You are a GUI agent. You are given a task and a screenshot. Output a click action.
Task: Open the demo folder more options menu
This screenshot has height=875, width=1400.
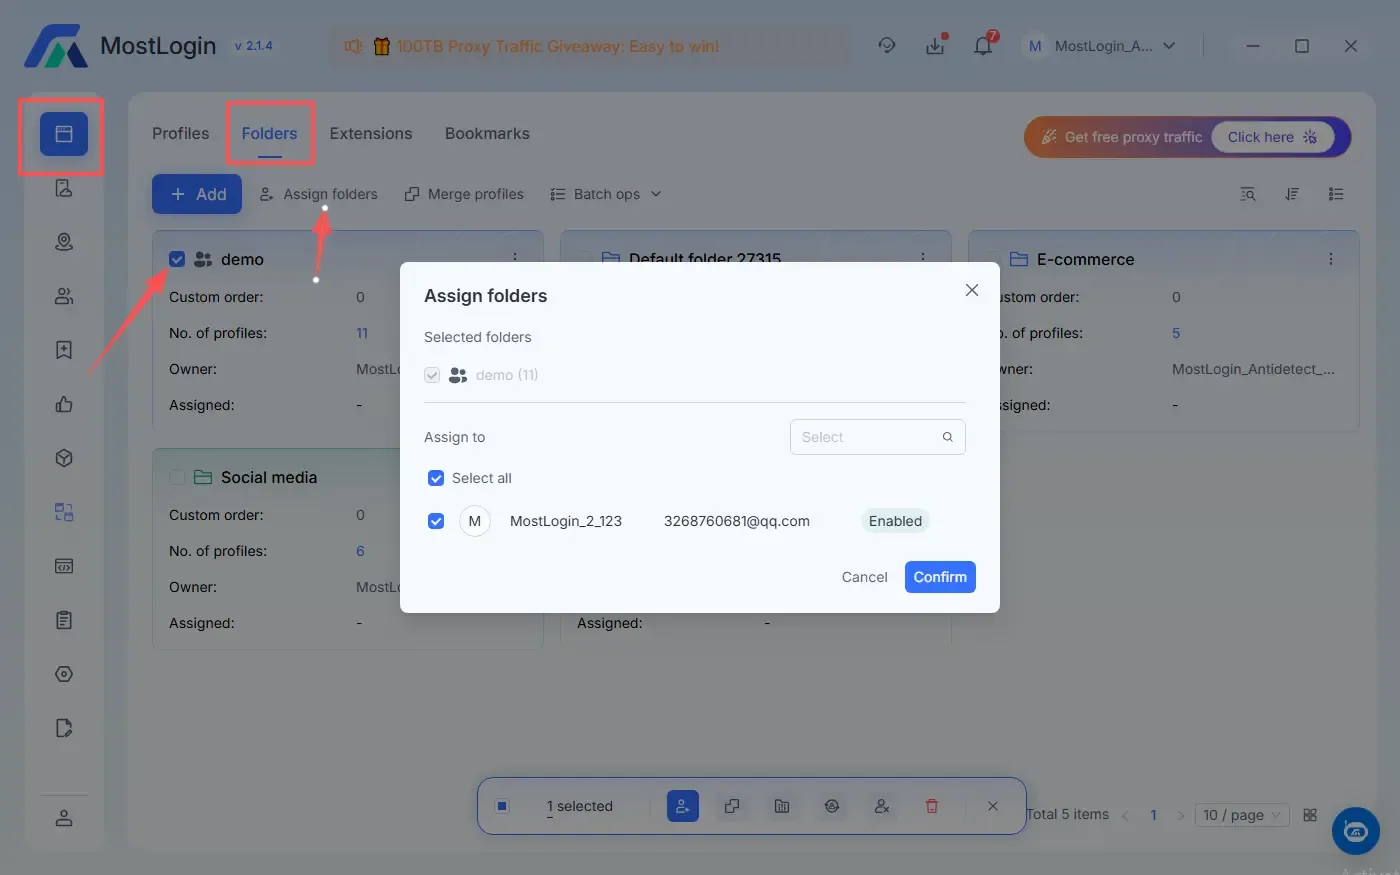(515, 258)
